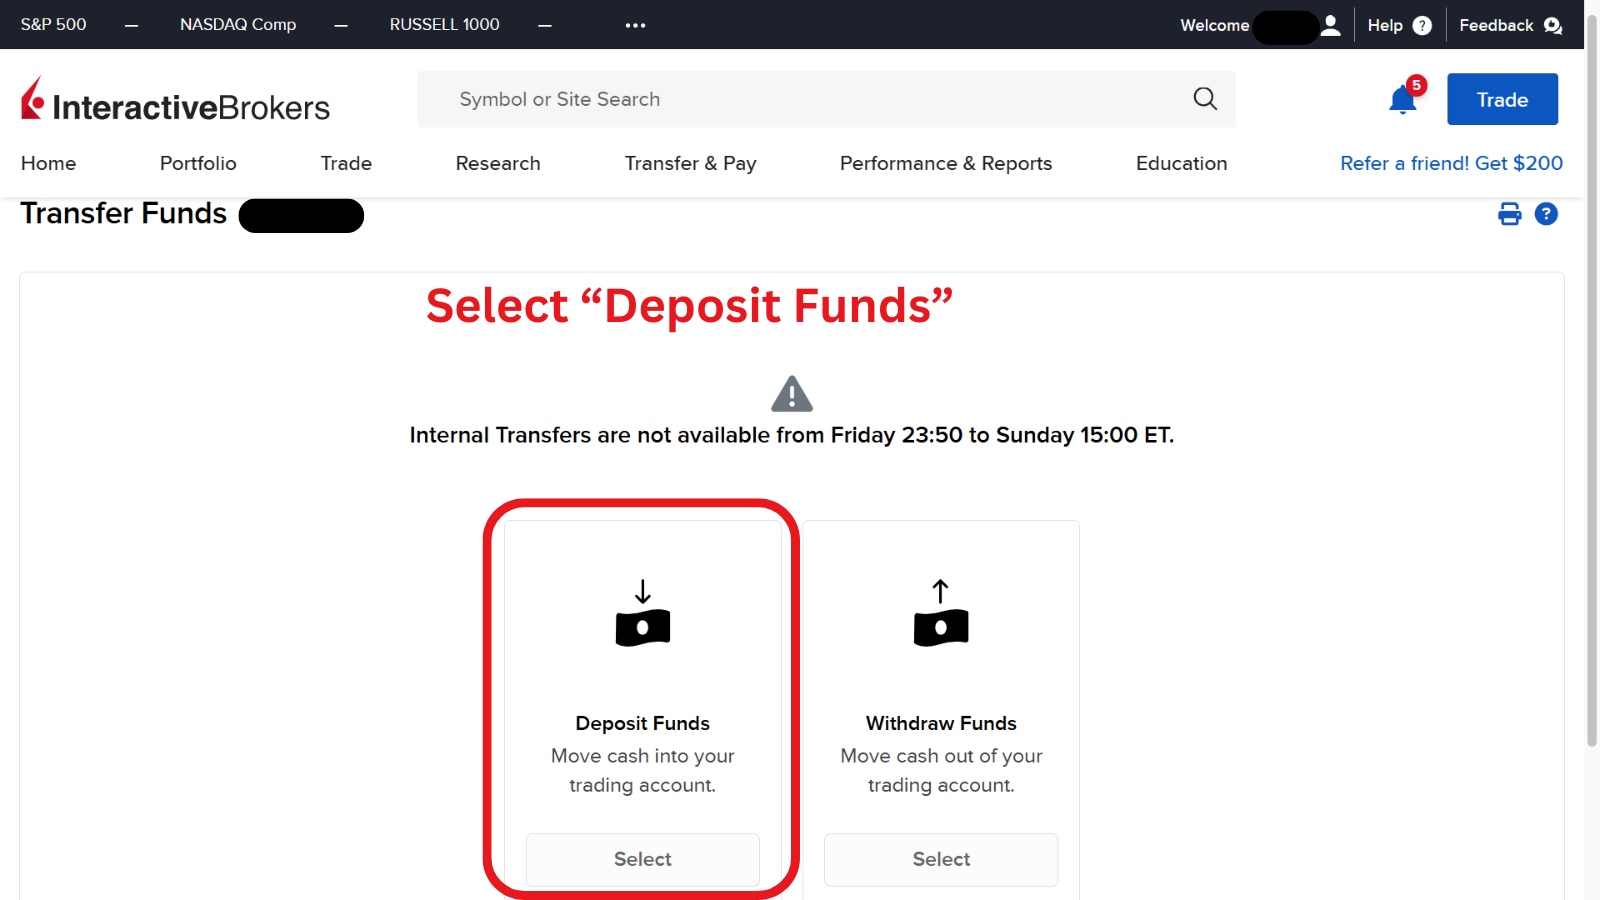
Task: Click the Interactive Brokers logo
Action: (175, 101)
